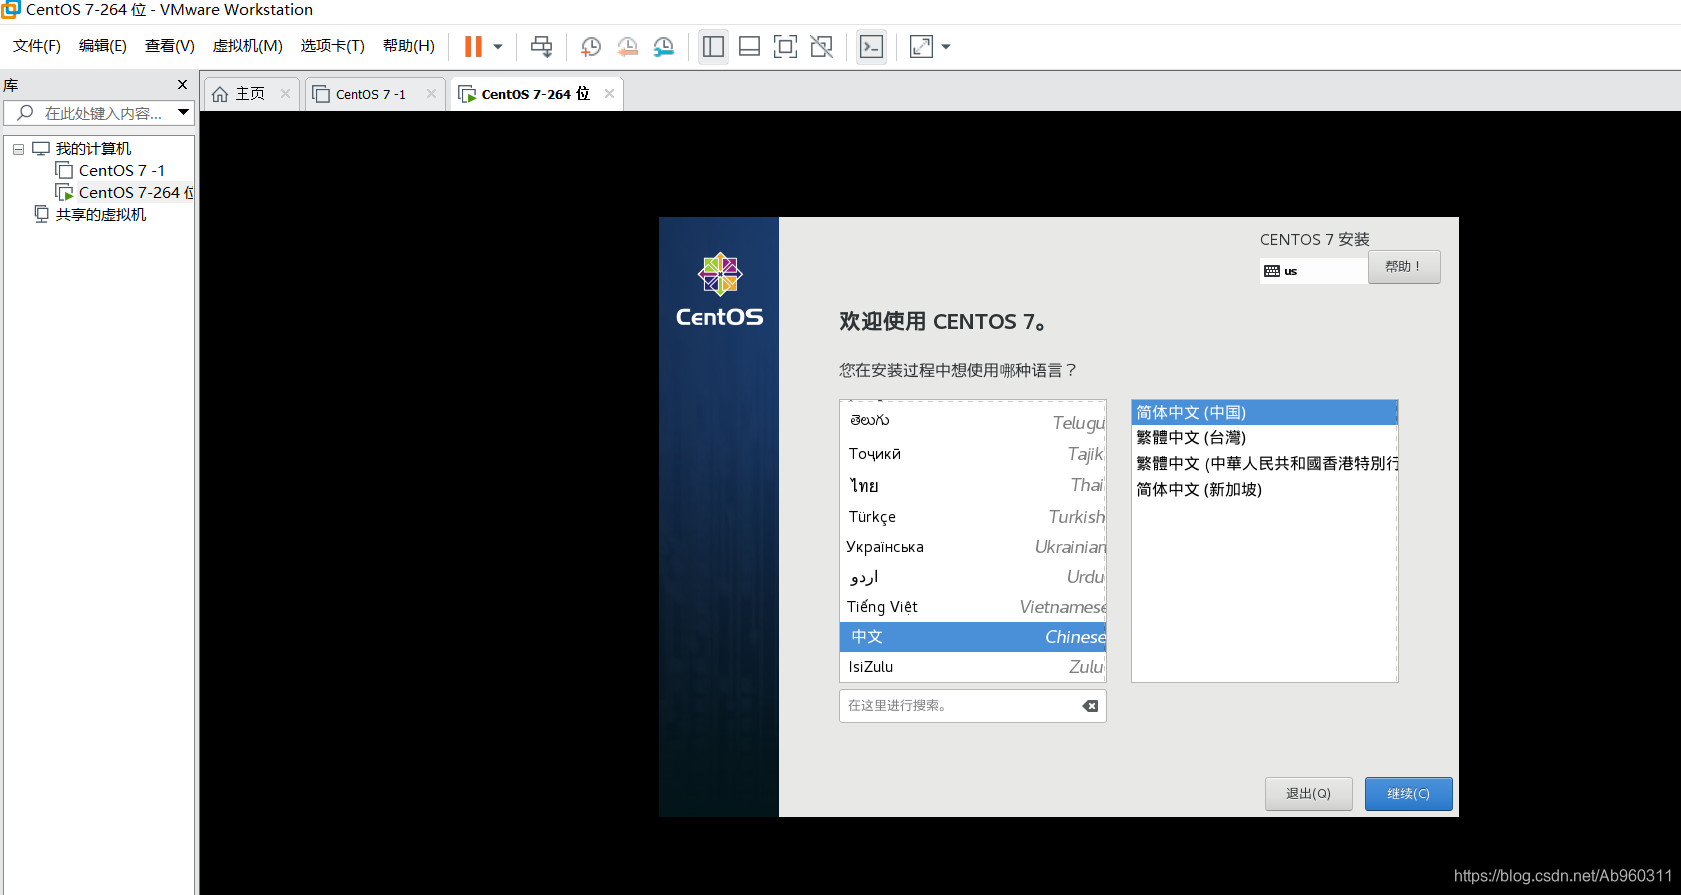Image resolution: width=1681 pixels, height=895 pixels.
Task: Open the 帮助(H) menu
Action: 409,46
